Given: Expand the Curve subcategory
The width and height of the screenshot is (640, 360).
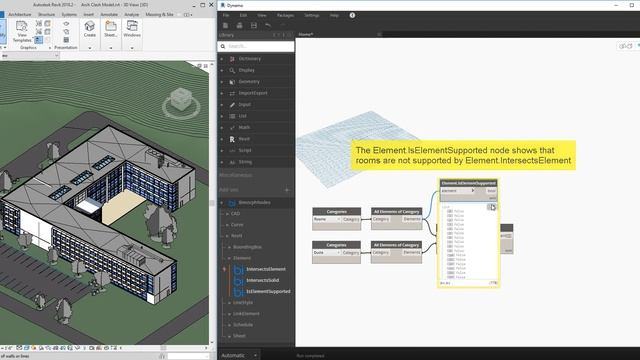Looking at the screenshot, I should (227, 224).
